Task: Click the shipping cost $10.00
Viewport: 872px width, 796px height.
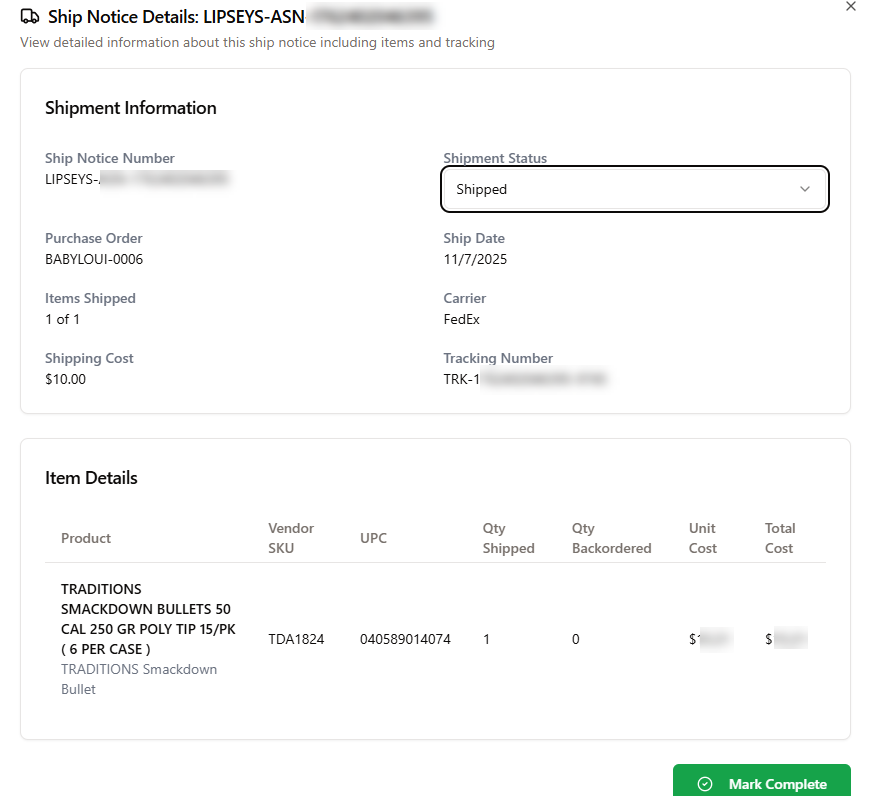Action: 66,379
